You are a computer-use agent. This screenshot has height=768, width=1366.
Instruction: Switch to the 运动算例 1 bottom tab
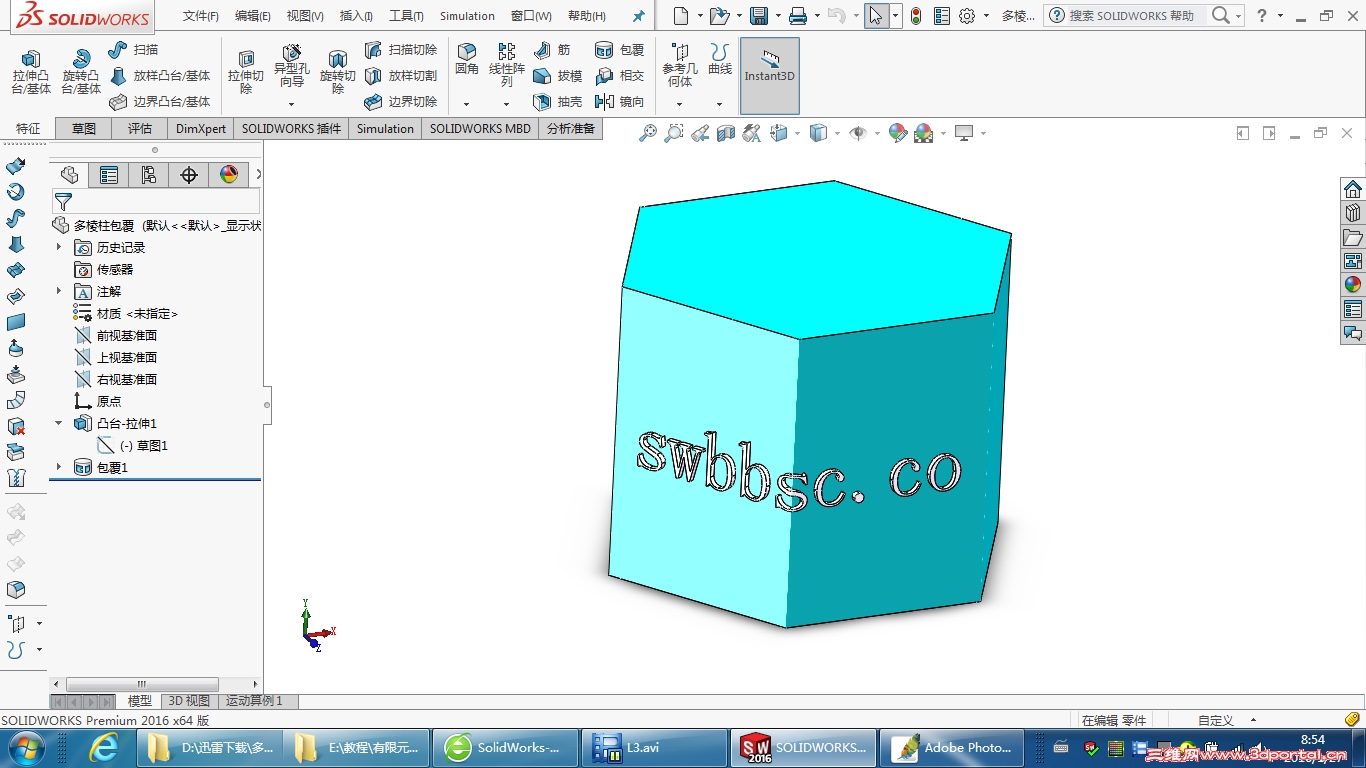point(254,701)
